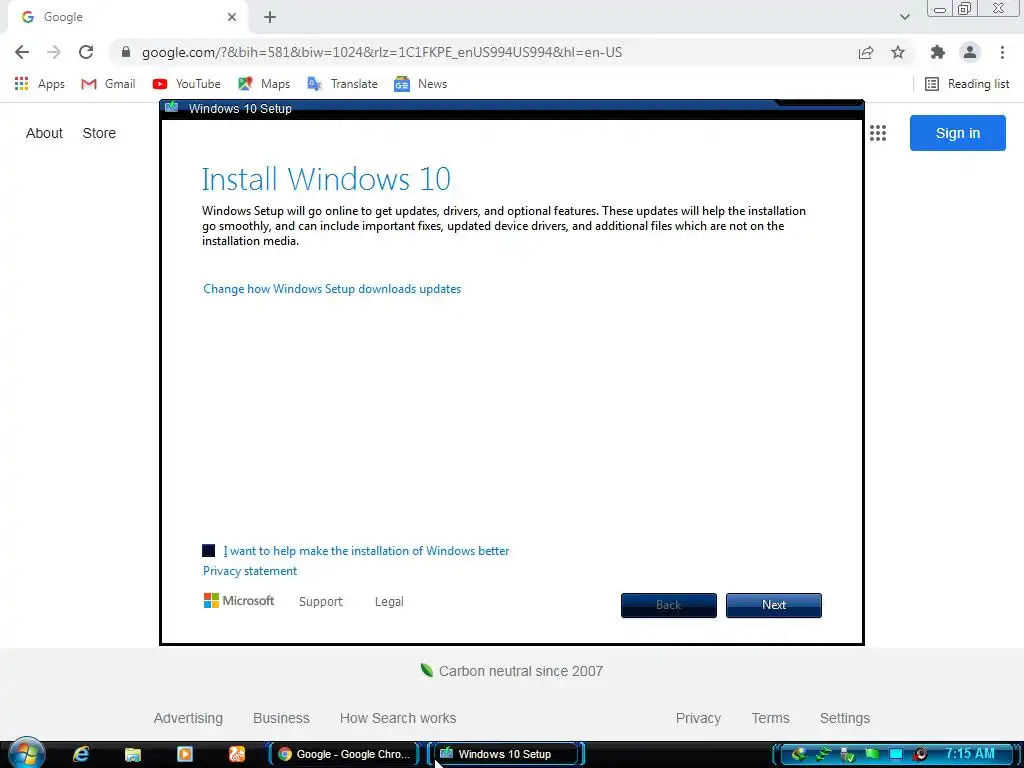
Task: Open the Google Store link
Action: 99,133
